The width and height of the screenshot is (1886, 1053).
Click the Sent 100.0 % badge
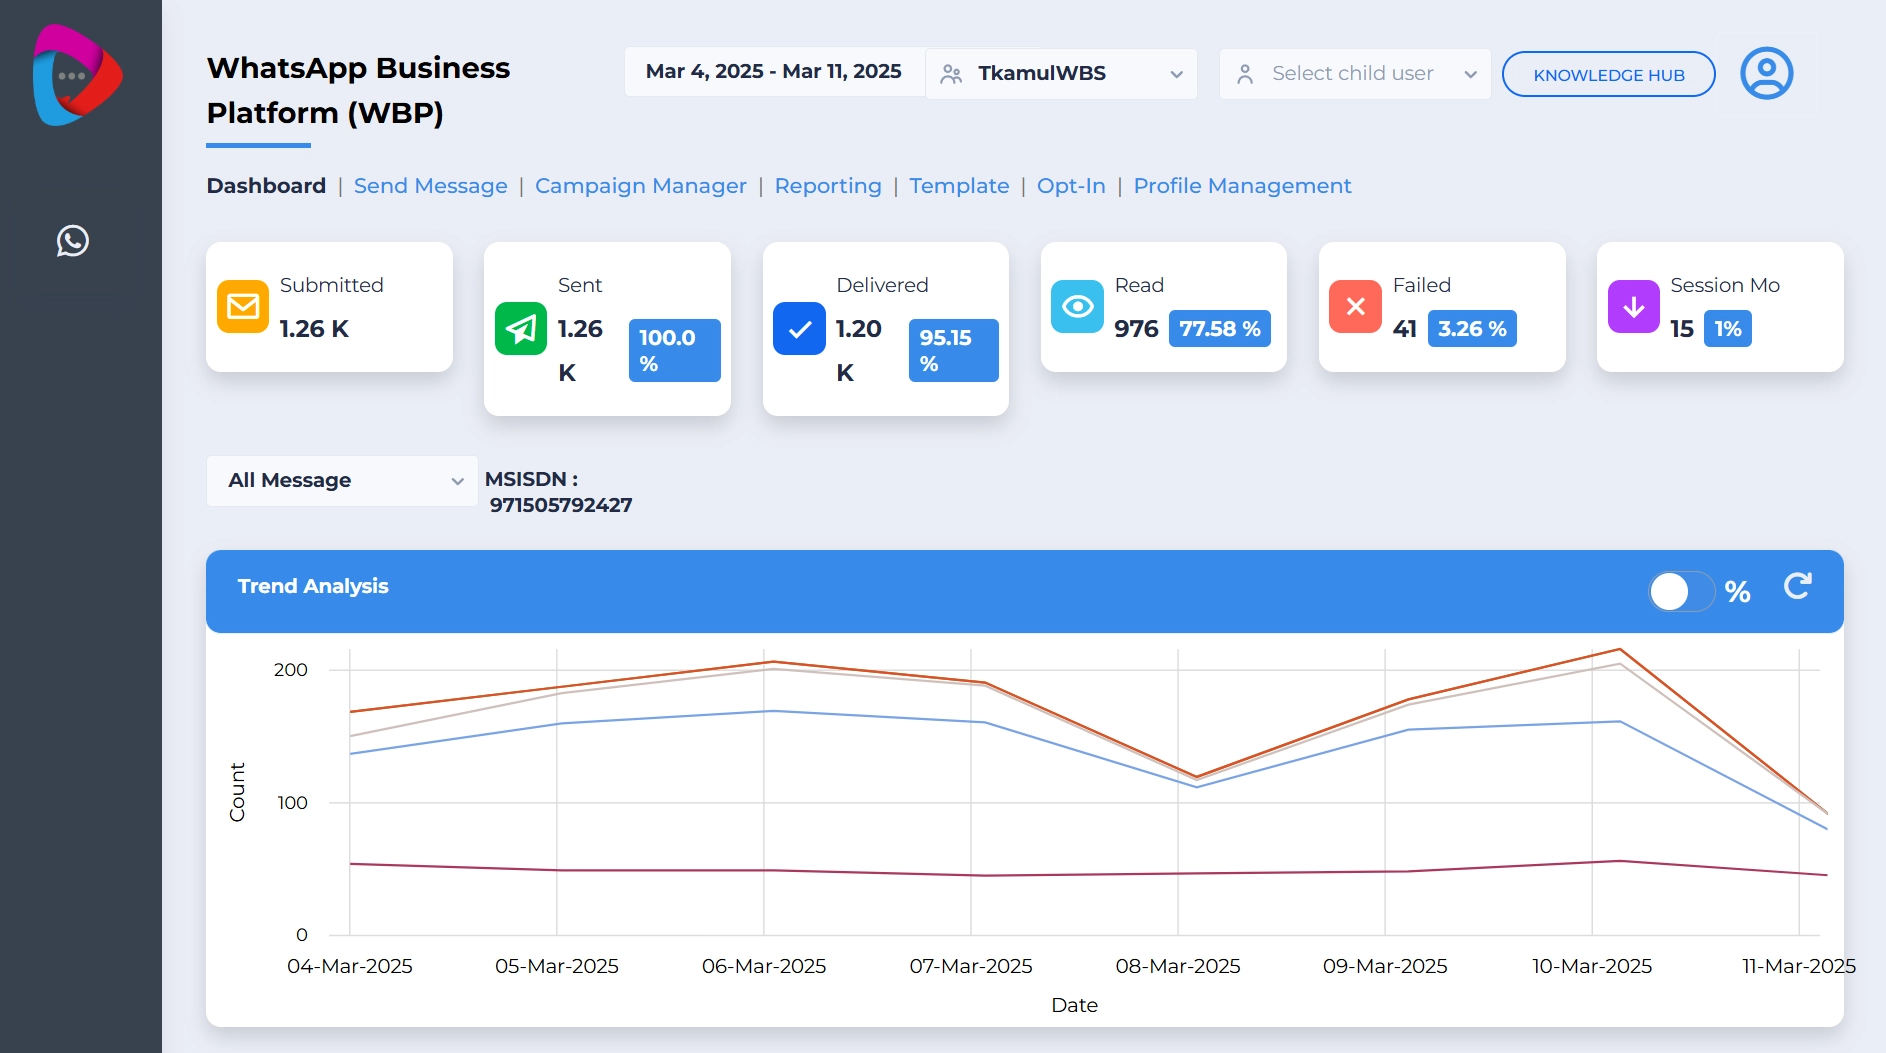[675, 350]
